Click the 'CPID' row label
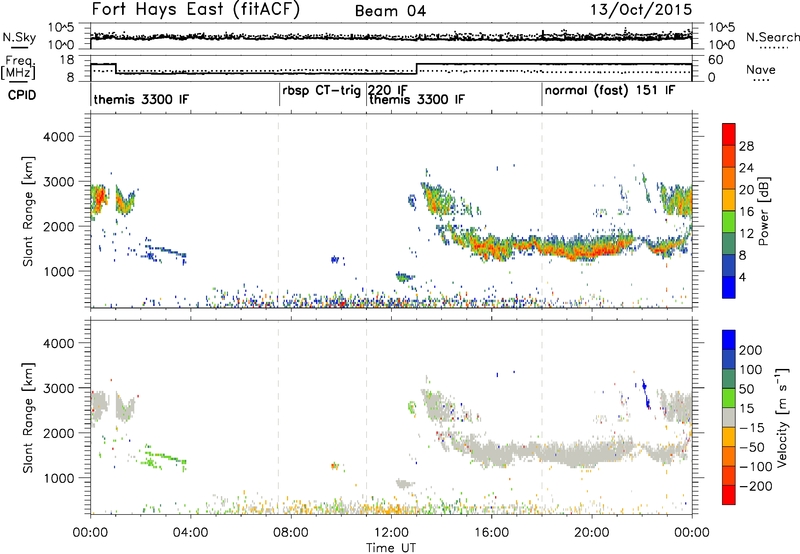800x554 pixels. [x=22, y=95]
